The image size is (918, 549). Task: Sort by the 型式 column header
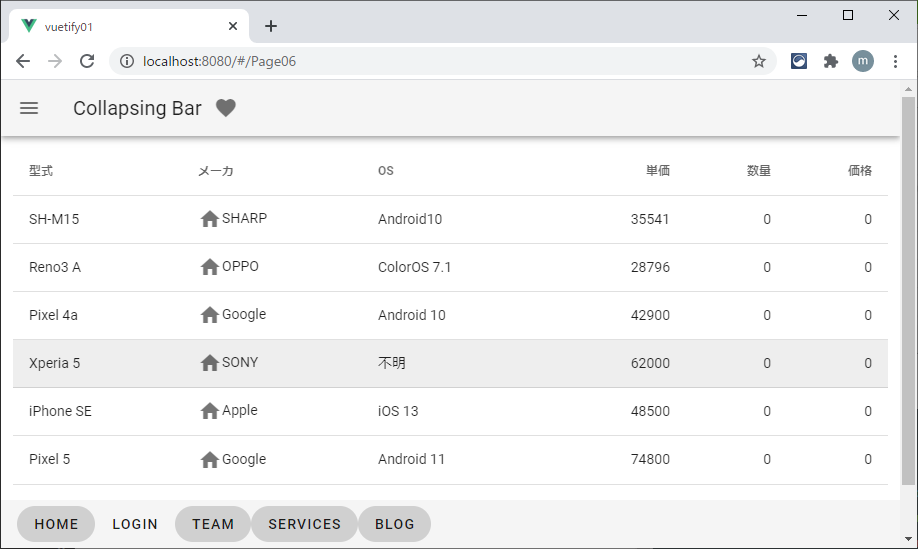[x=41, y=171]
